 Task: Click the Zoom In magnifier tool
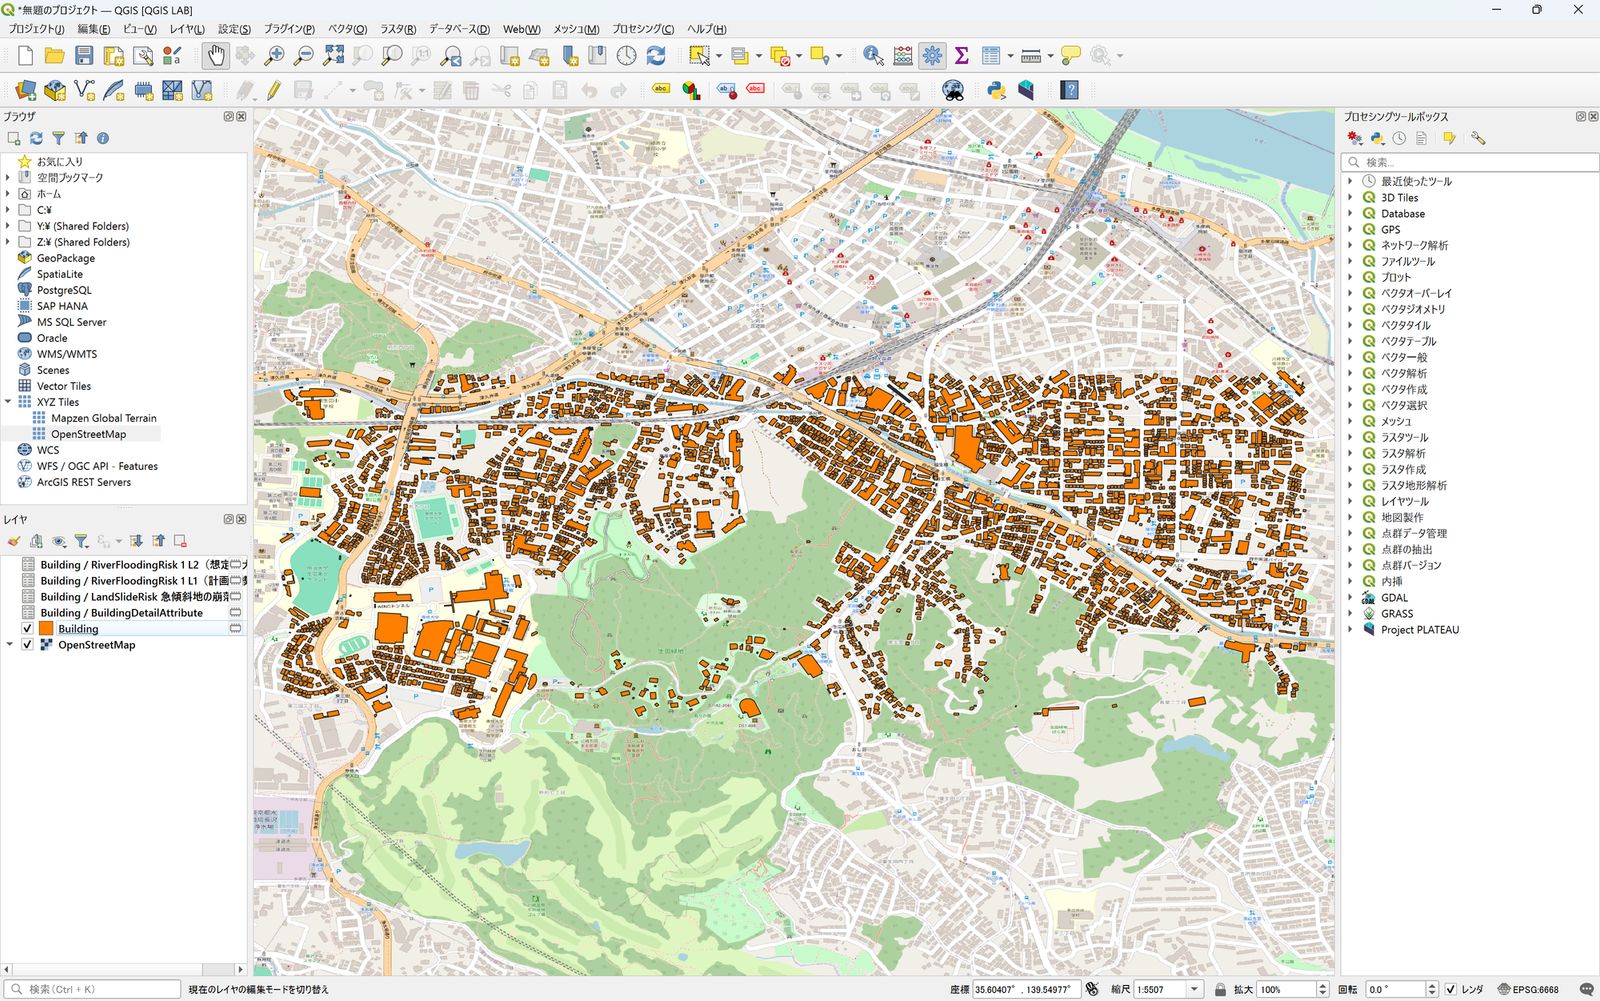coord(274,56)
